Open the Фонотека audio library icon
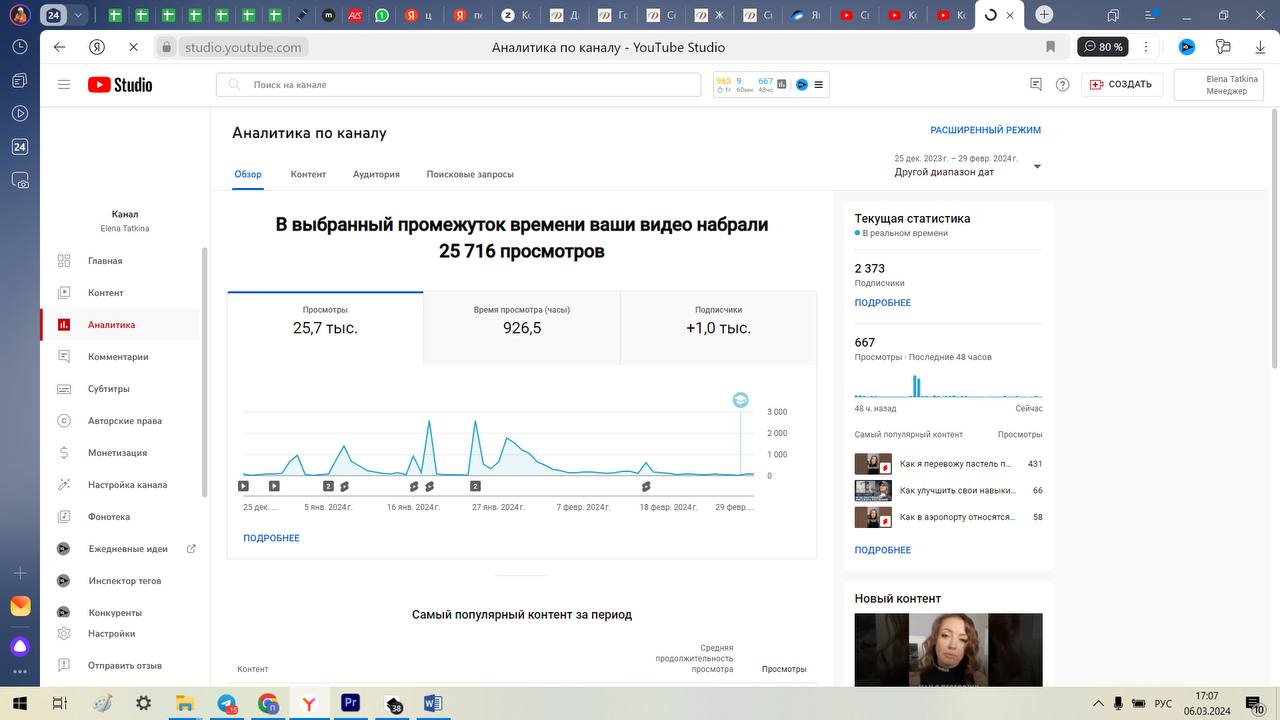1280x720 pixels. (x=64, y=517)
